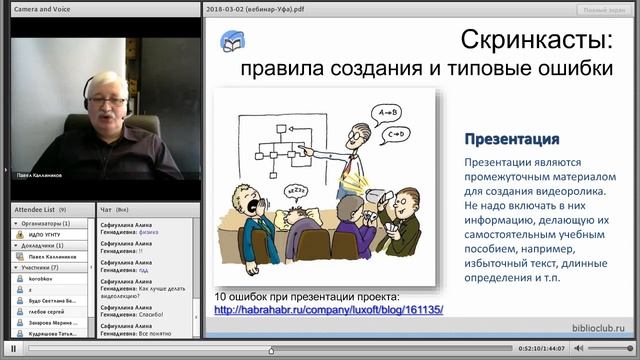Click the biblioclub.ru text on the slide
640x360 pixels.
click(x=598, y=328)
